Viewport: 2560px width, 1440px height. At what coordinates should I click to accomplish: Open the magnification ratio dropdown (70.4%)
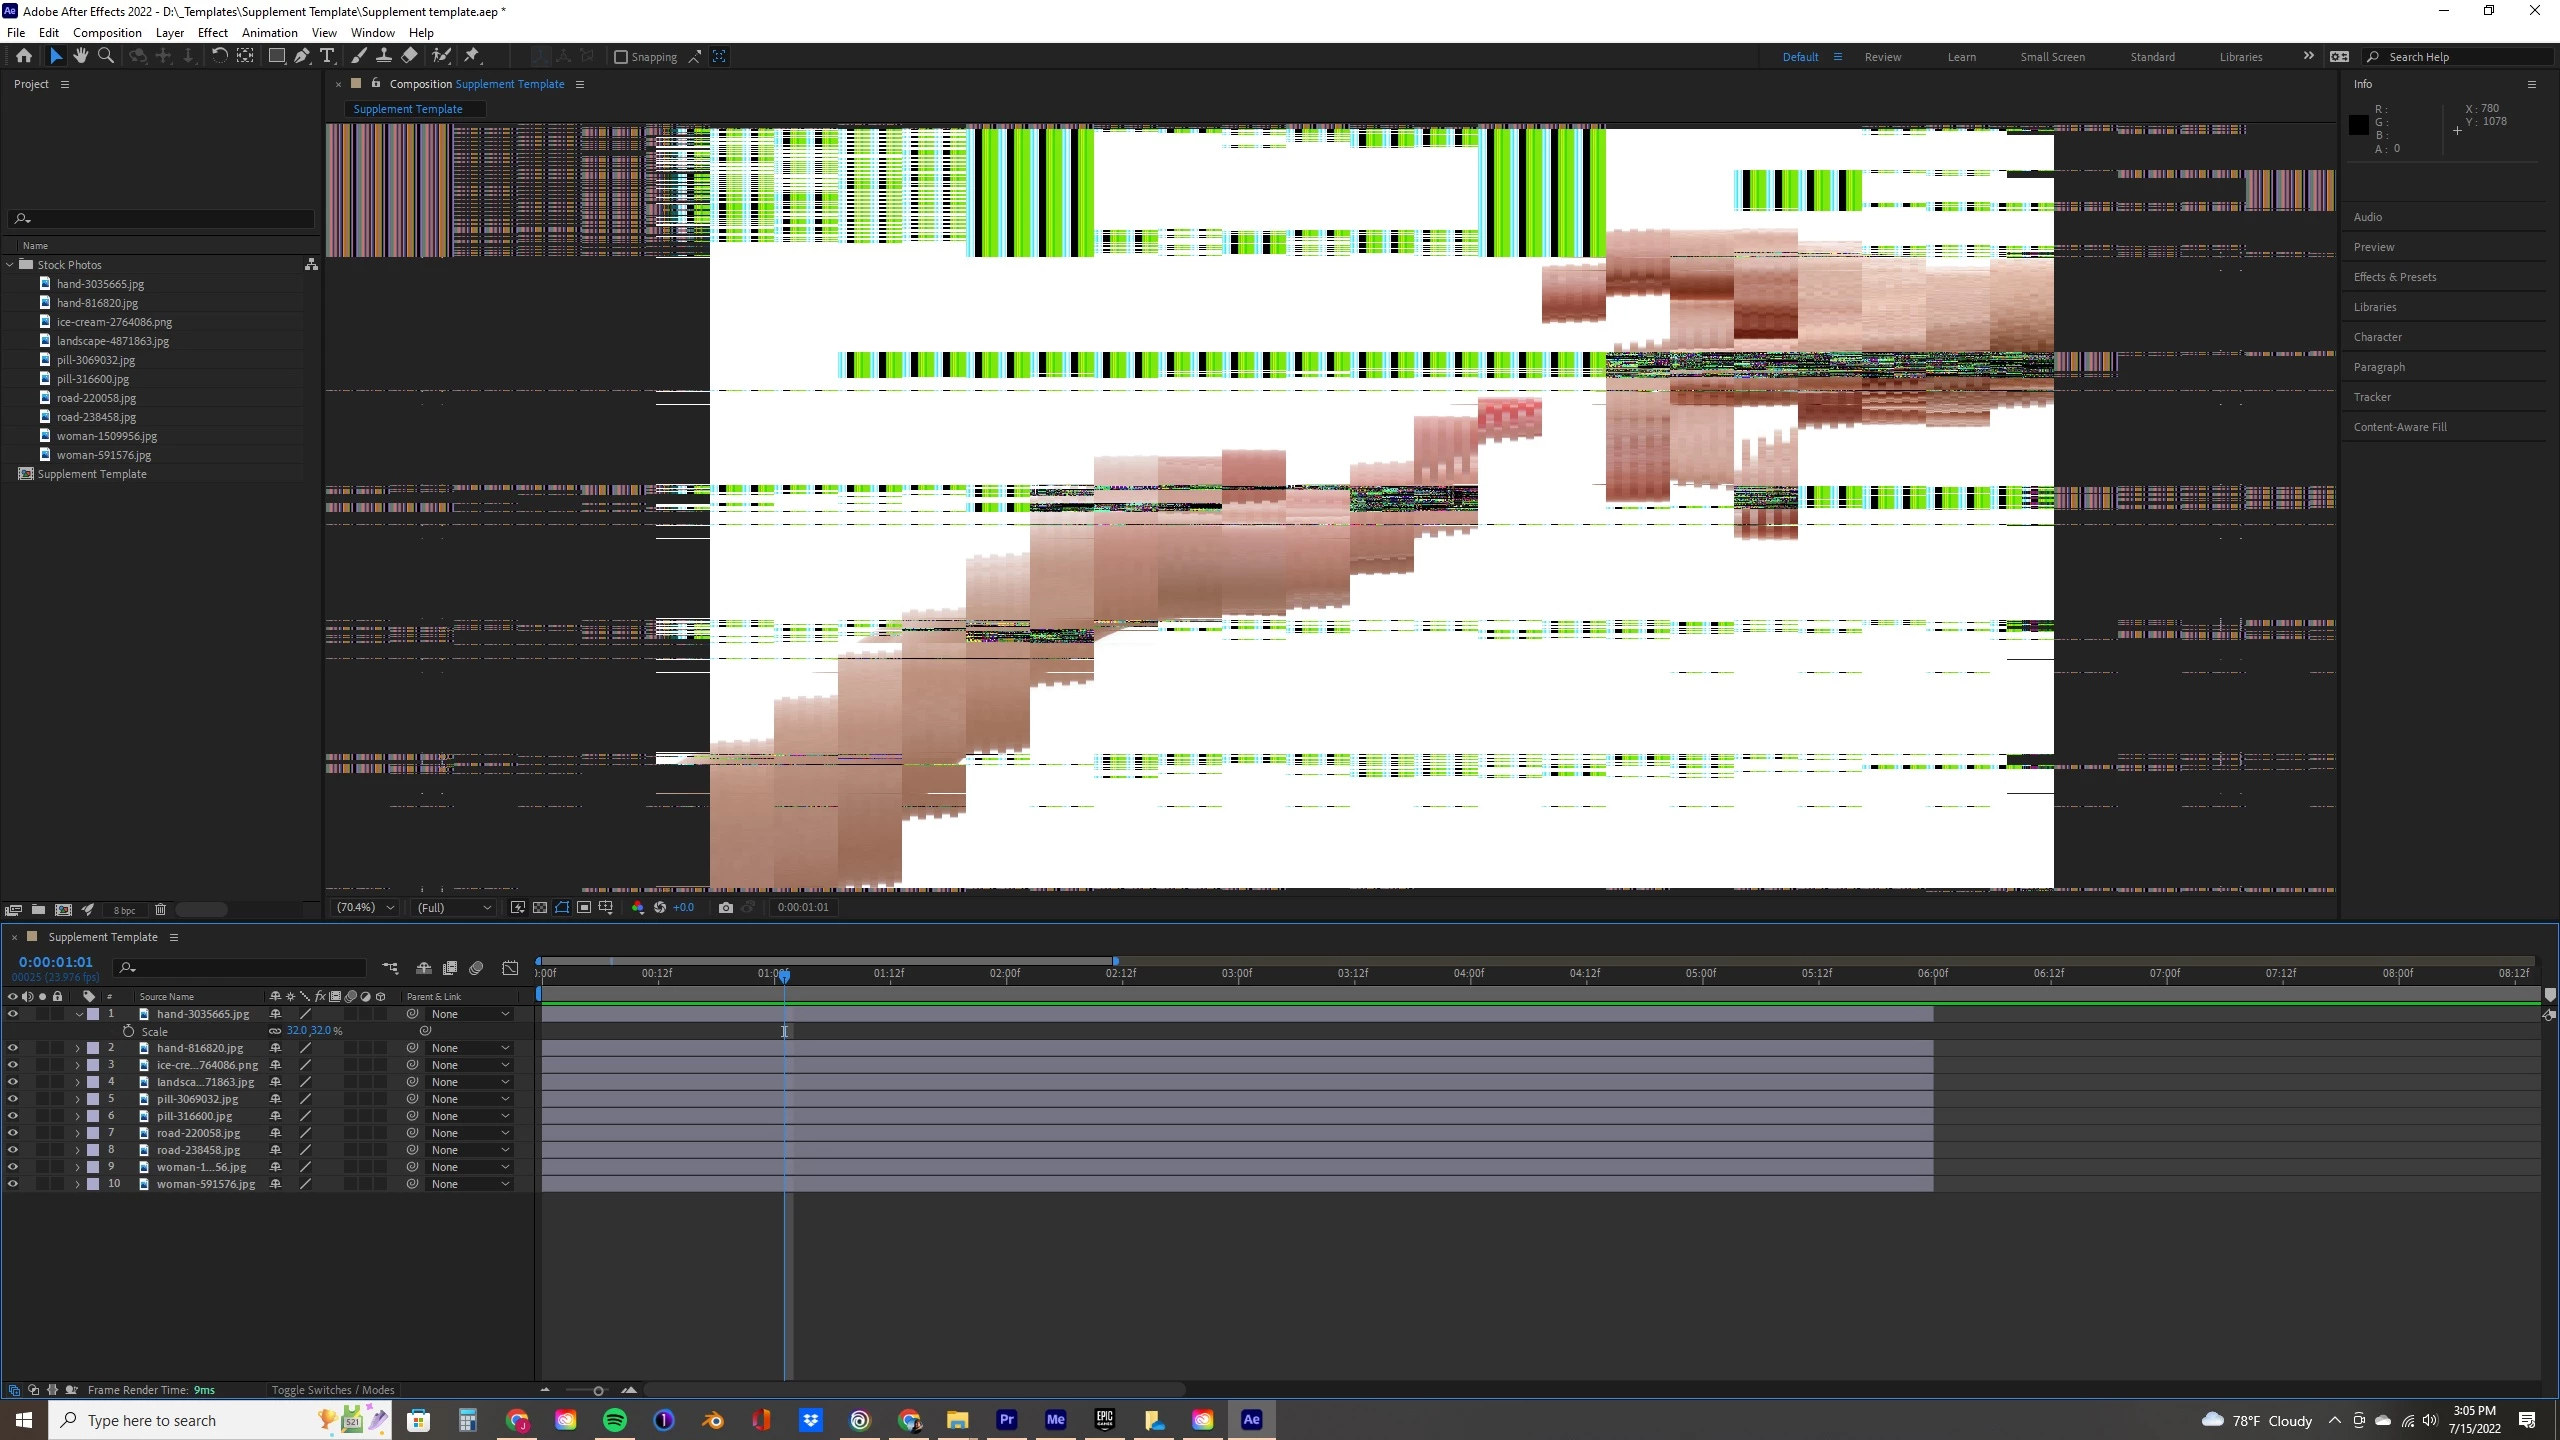(x=365, y=908)
